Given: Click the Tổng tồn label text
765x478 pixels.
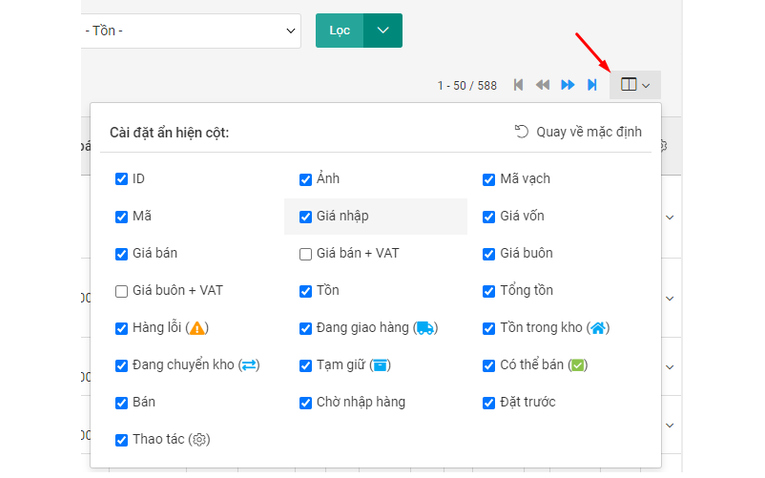Looking at the screenshot, I should pyautogui.click(x=526, y=290).
